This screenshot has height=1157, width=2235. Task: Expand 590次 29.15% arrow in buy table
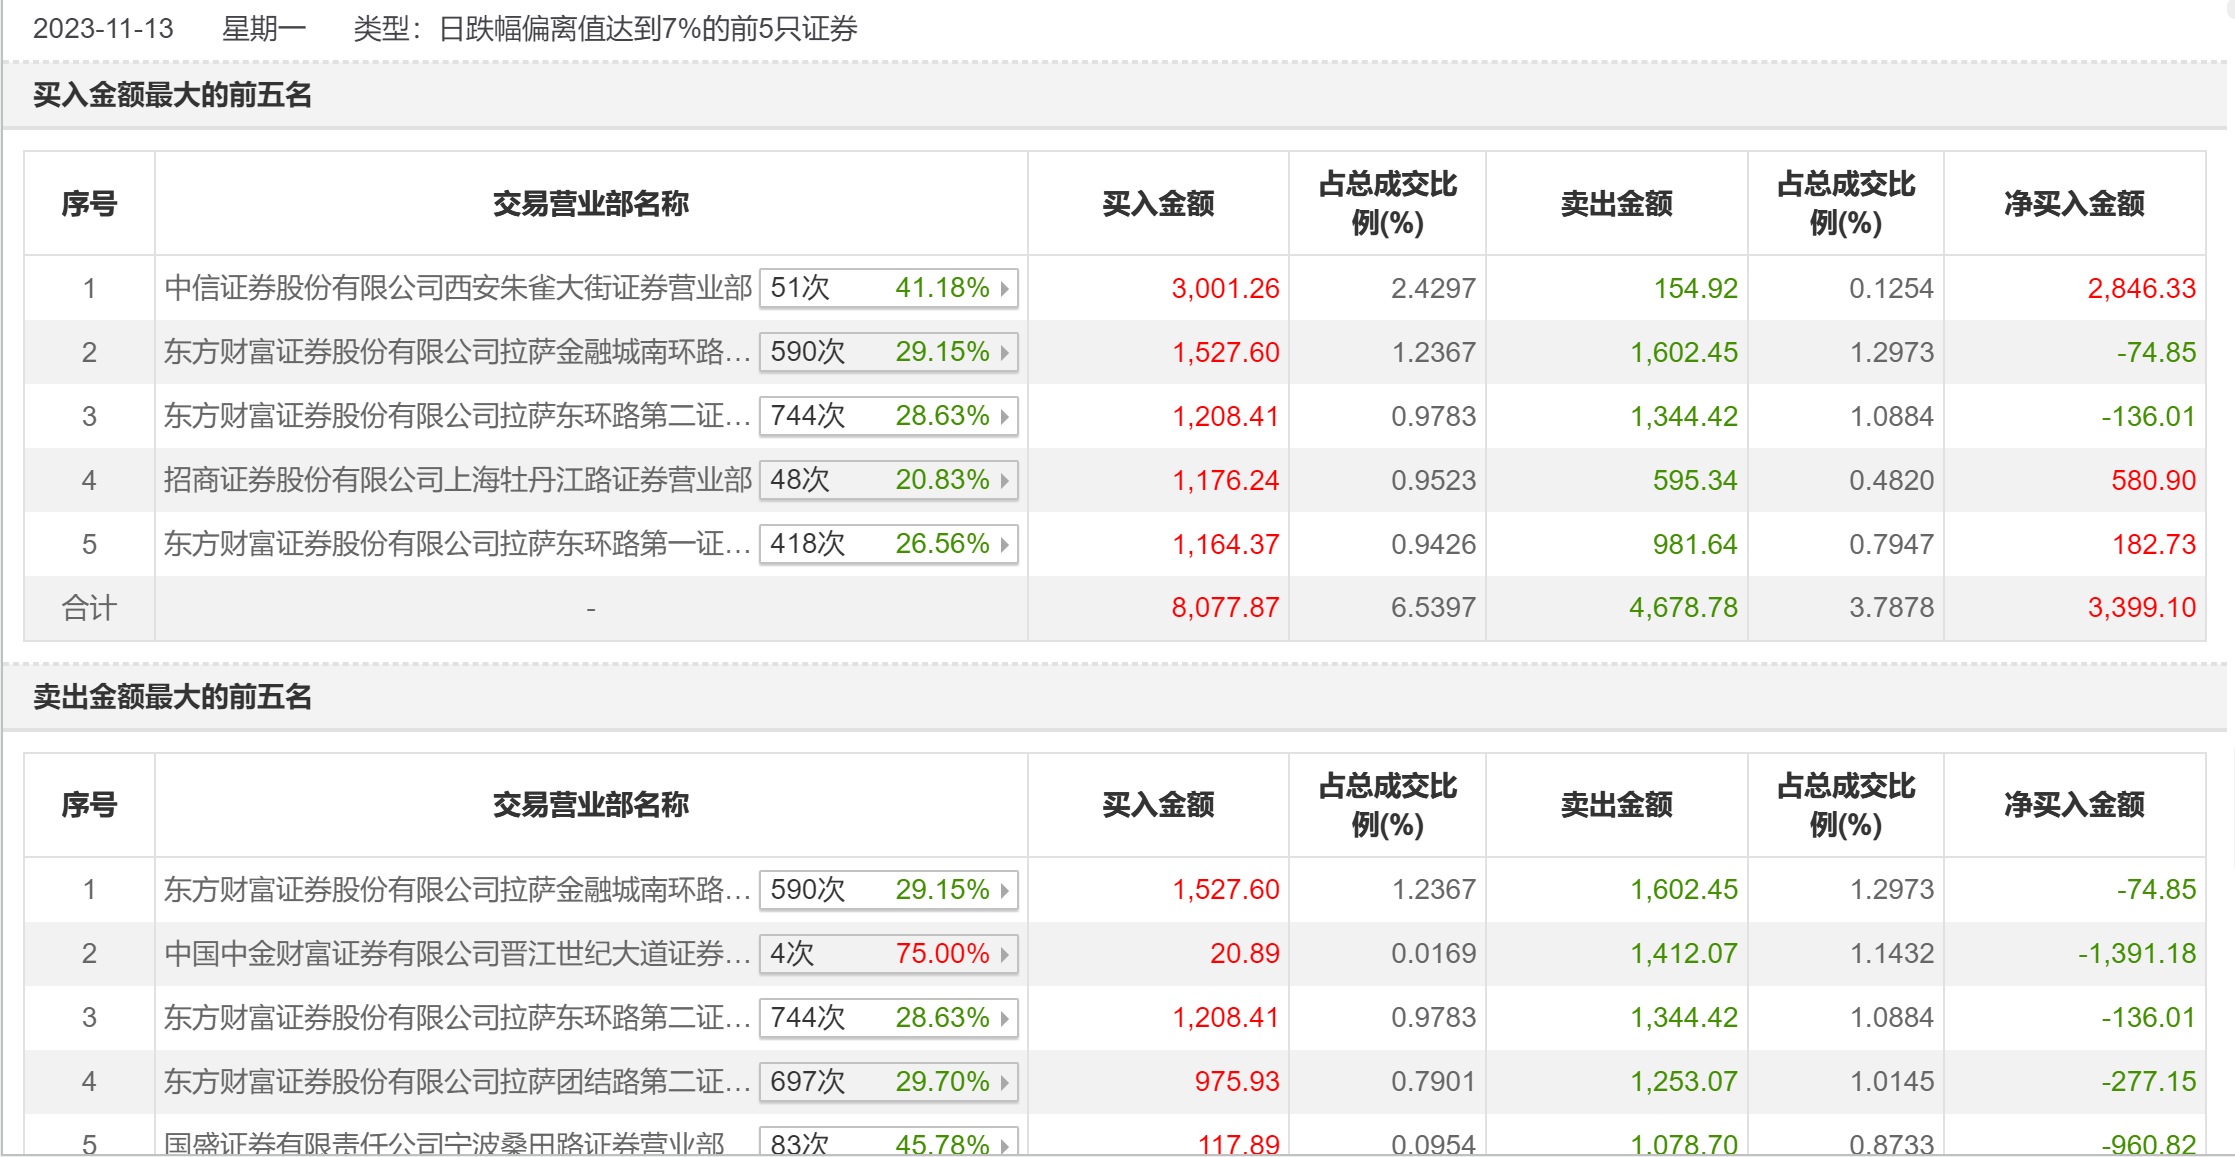click(x=1004, y=352)
